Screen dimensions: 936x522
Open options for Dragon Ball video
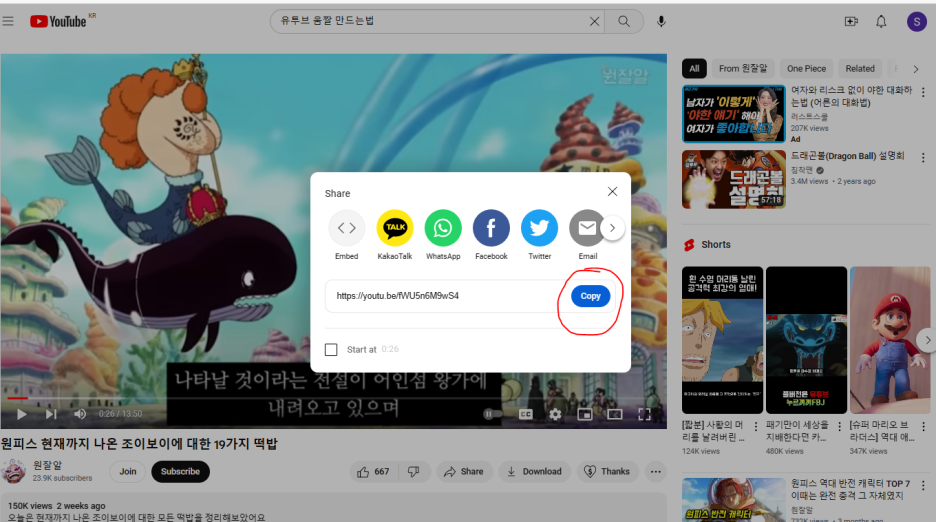click(923, 158)
